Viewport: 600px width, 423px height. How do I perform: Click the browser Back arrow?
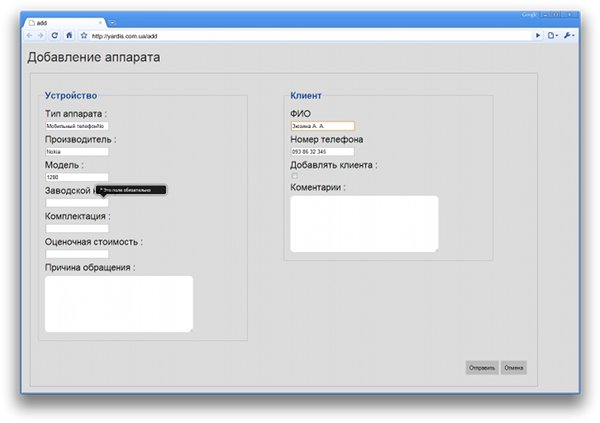(29, 35)
